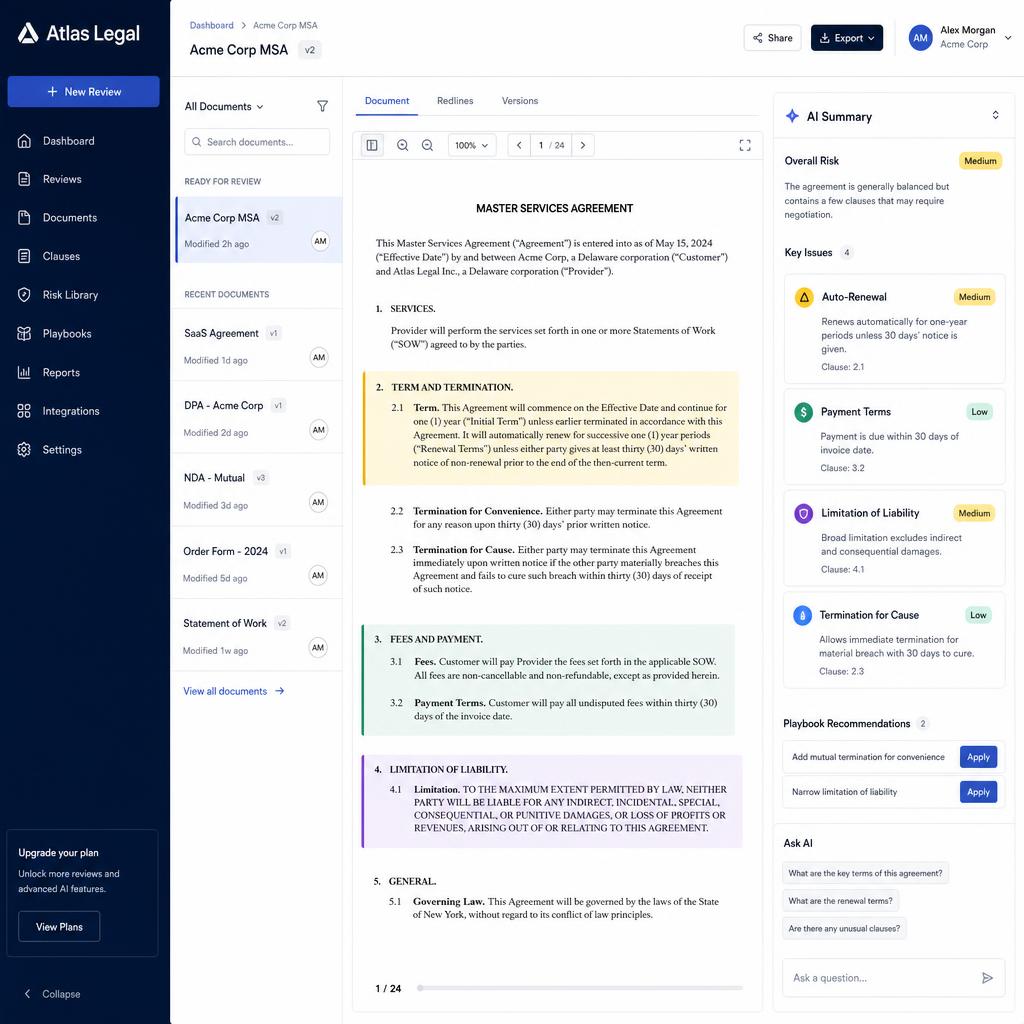Click the arrow beside View all documents
Image resolution: width=1024 pixels, height=1024 pixels.
click(x=280, y=691)
